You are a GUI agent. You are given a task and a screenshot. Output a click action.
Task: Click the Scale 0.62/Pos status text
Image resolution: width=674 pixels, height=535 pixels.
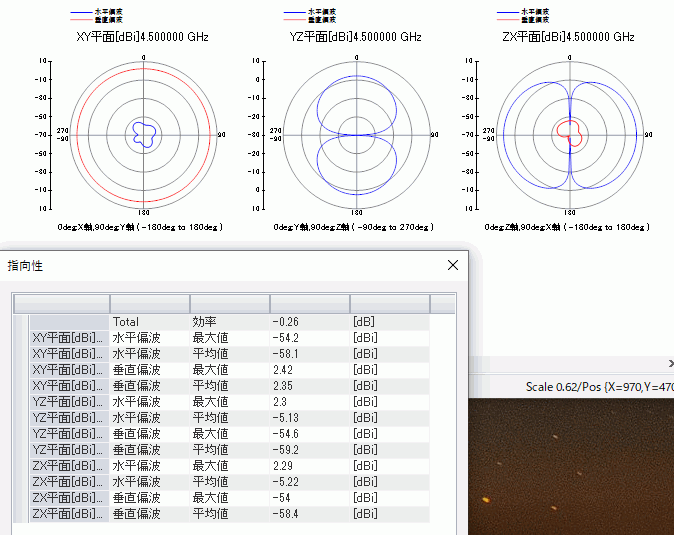599,386
